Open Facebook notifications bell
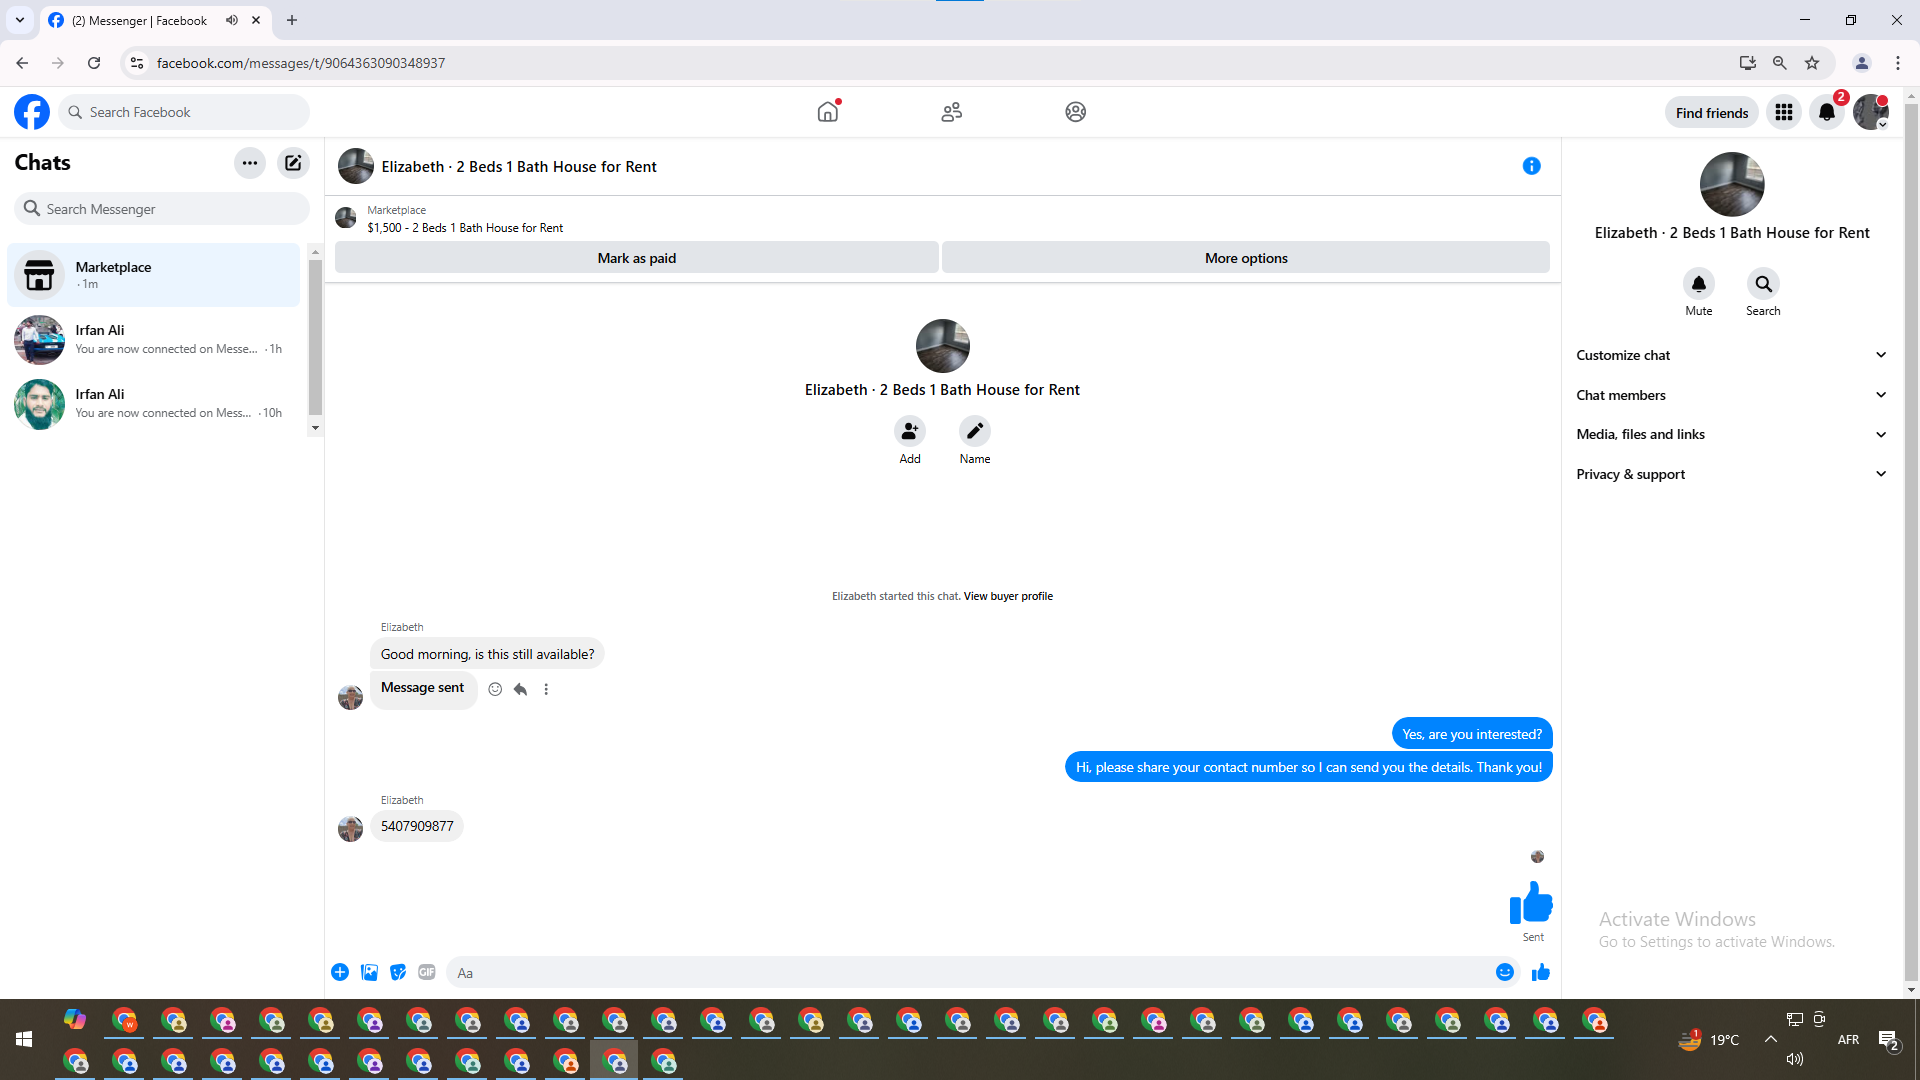The image size is (1920, 1080). (x=1826, y=112)
